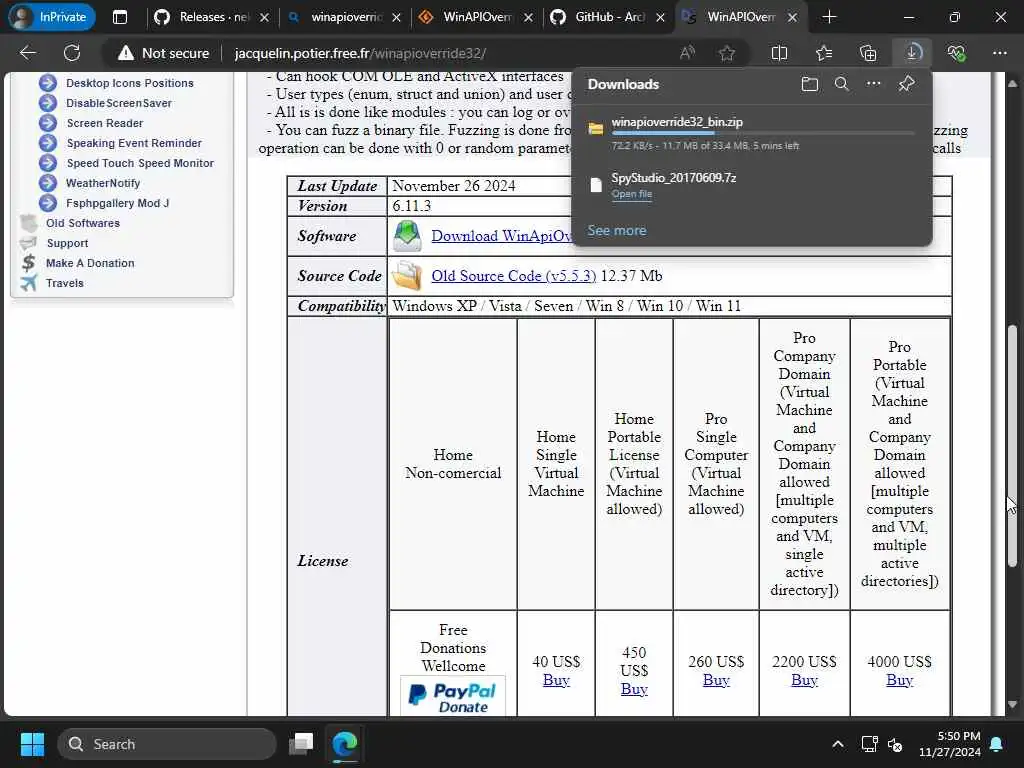The height and width of the screenshot is (768, 1024).
Task: Toggle the Downloads toolbar button
Action: [912, 54]
